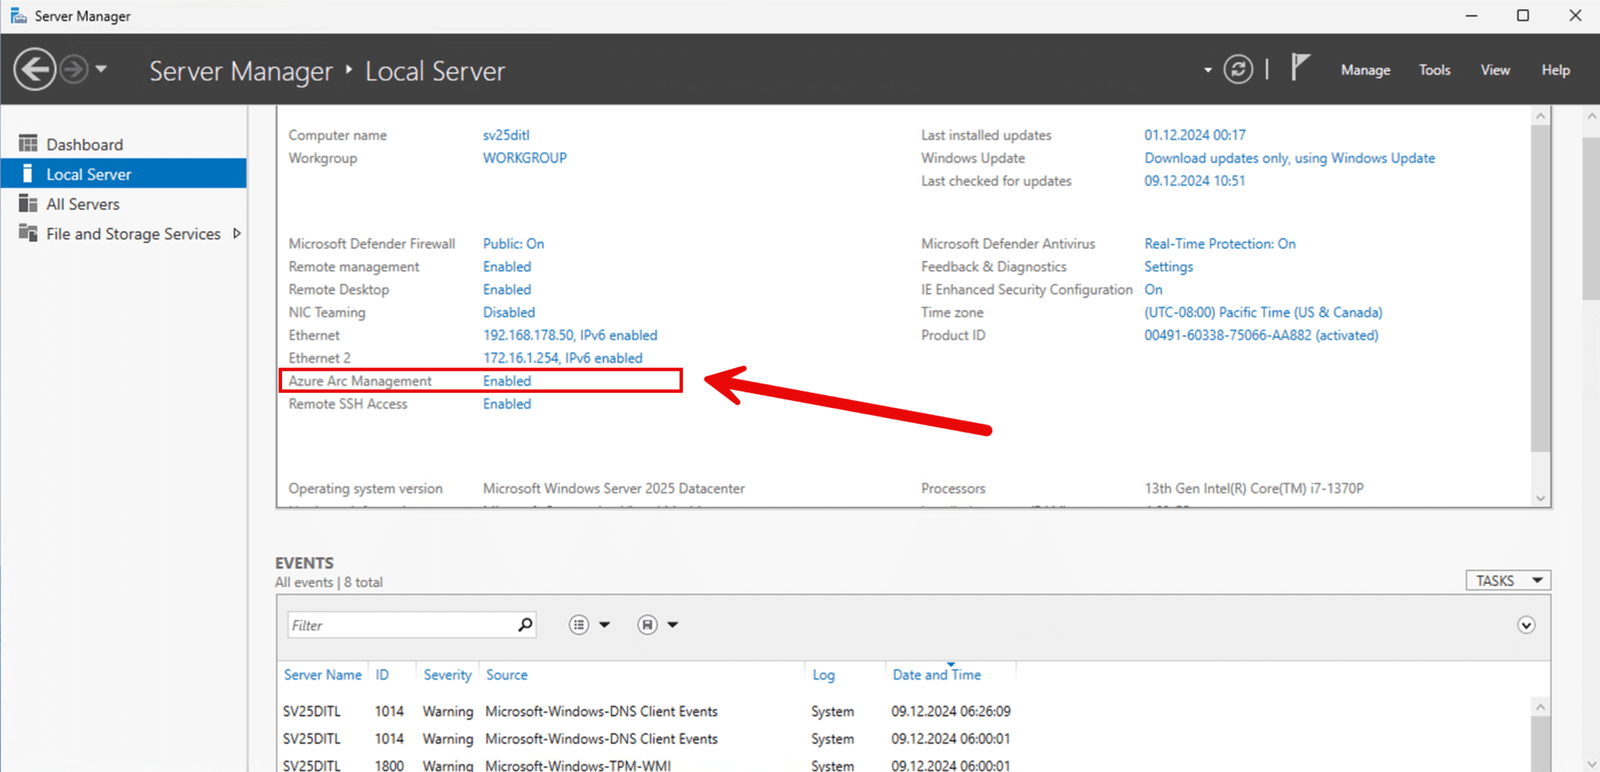Open the Tools menu
Viewport: 1600px width, 772px height.
point(1434,70)
